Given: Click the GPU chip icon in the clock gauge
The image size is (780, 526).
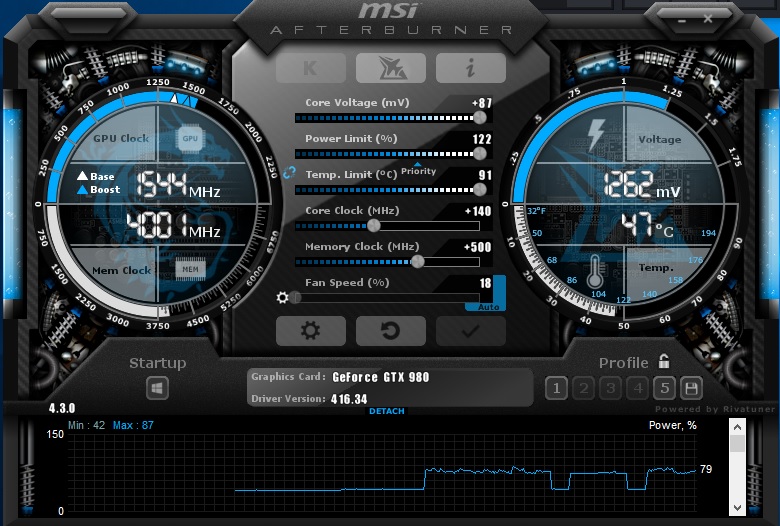Looking at the screenshot, I should tap(190, 138).
